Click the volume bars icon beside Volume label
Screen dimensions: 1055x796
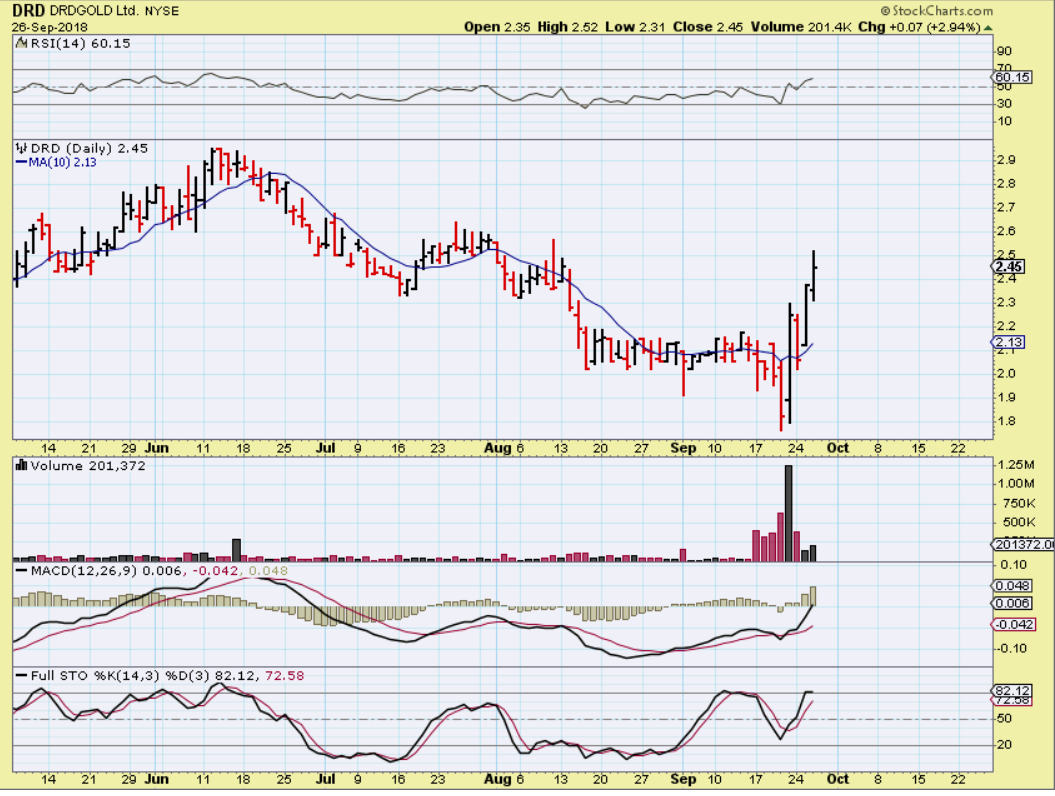point(19,465)
